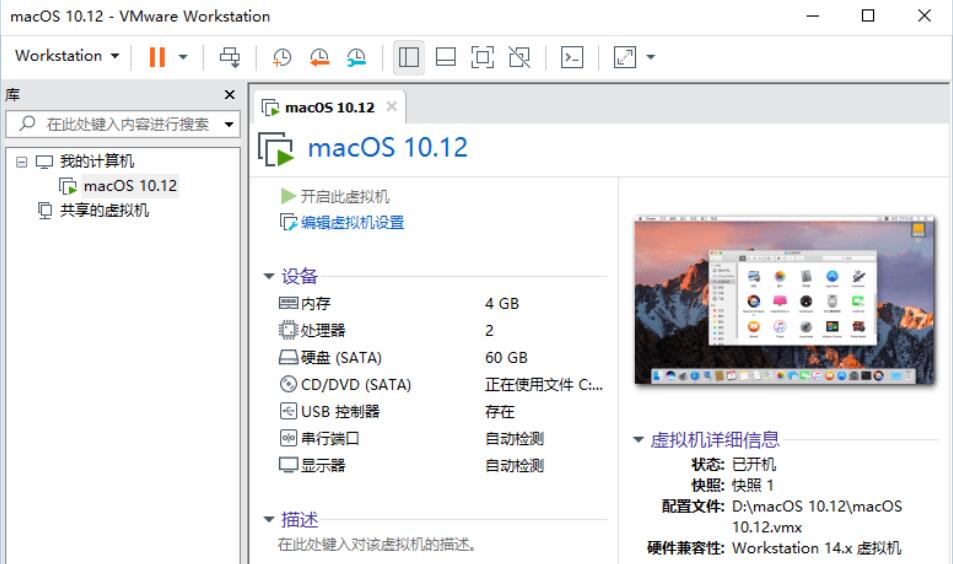Toggle the thumbnail bar view icon

click(446, 57)
